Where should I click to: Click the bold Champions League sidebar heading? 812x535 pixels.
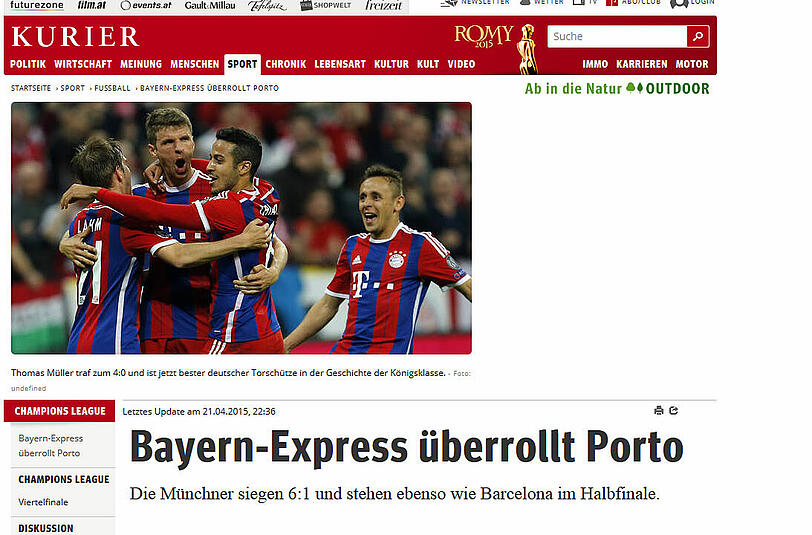click(64, 480)
